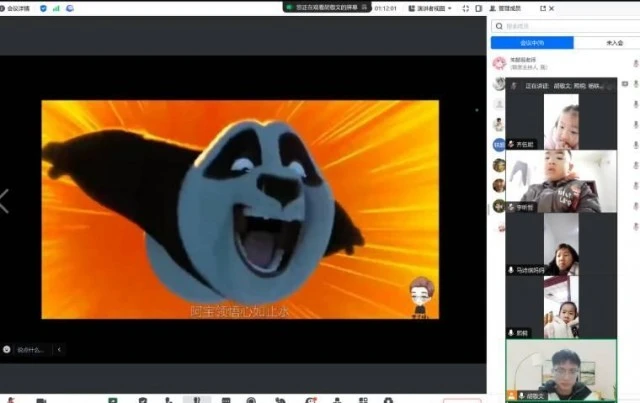Show previous page with the left chevron

5,201
